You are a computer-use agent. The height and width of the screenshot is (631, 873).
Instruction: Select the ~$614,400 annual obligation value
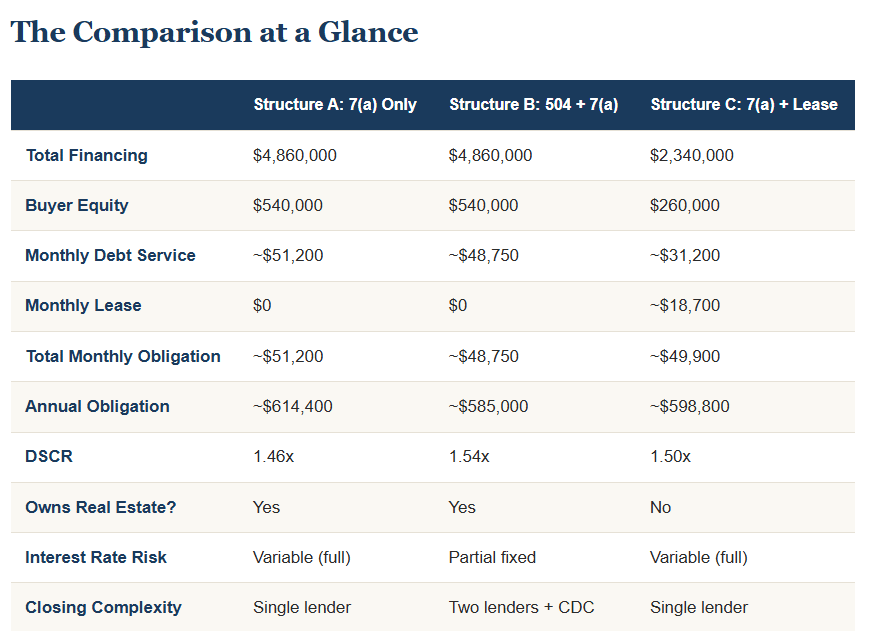[x=293, y=406]
